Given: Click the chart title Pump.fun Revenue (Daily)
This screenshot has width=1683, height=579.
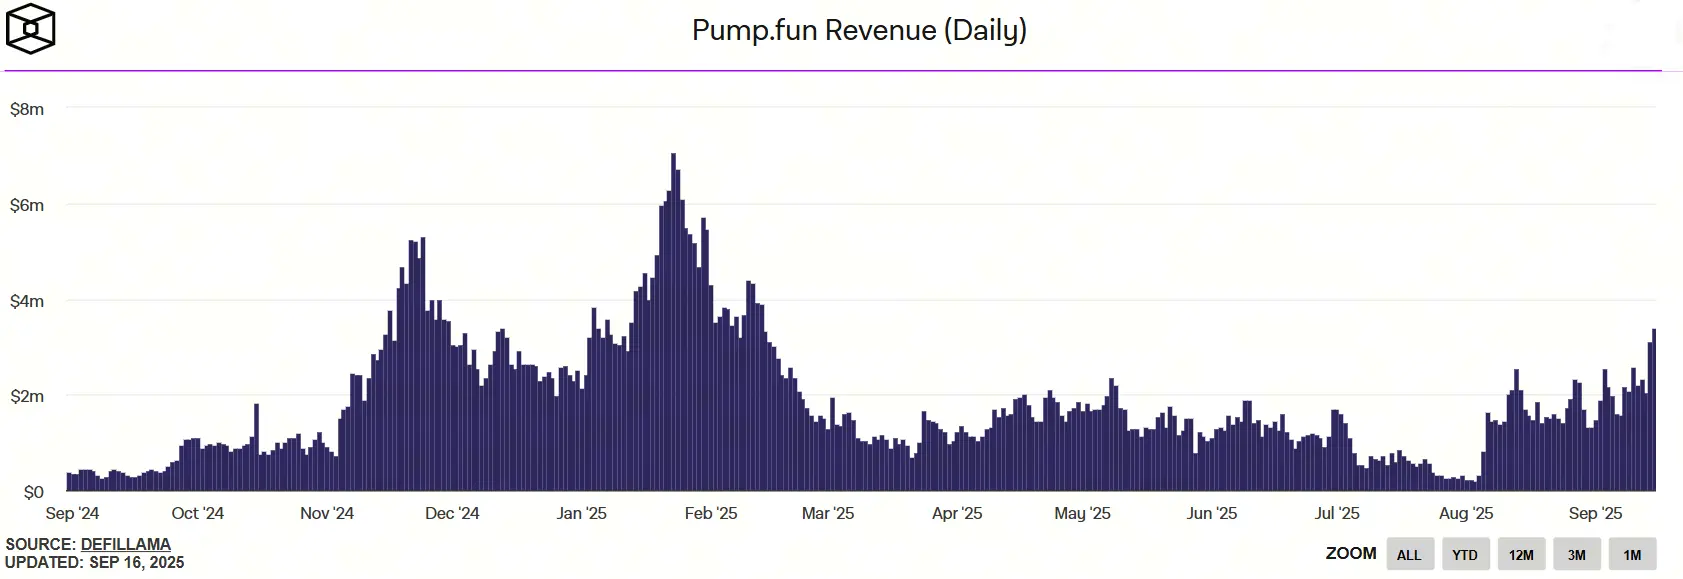Looking at the screenshot, I should (859, 30).
